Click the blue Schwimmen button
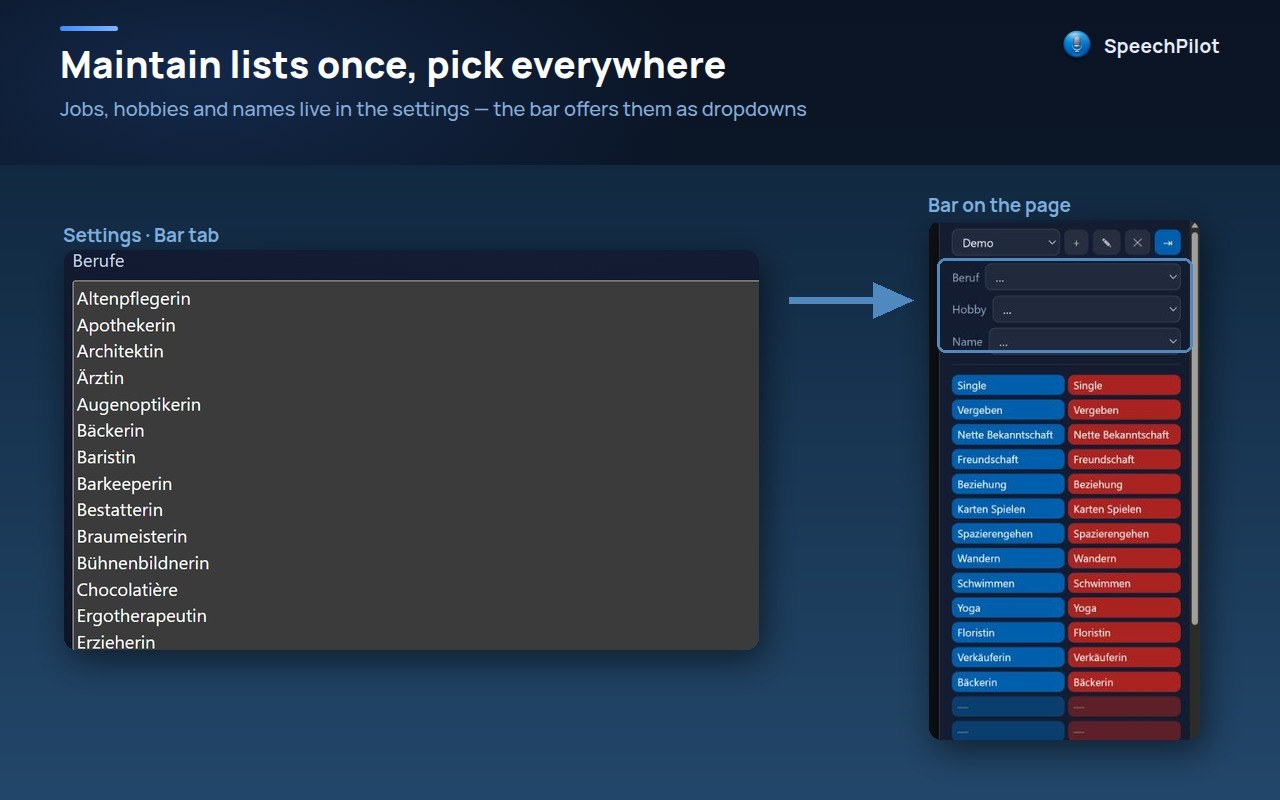Screen dimensions: 1280x800 point(1008,583)
